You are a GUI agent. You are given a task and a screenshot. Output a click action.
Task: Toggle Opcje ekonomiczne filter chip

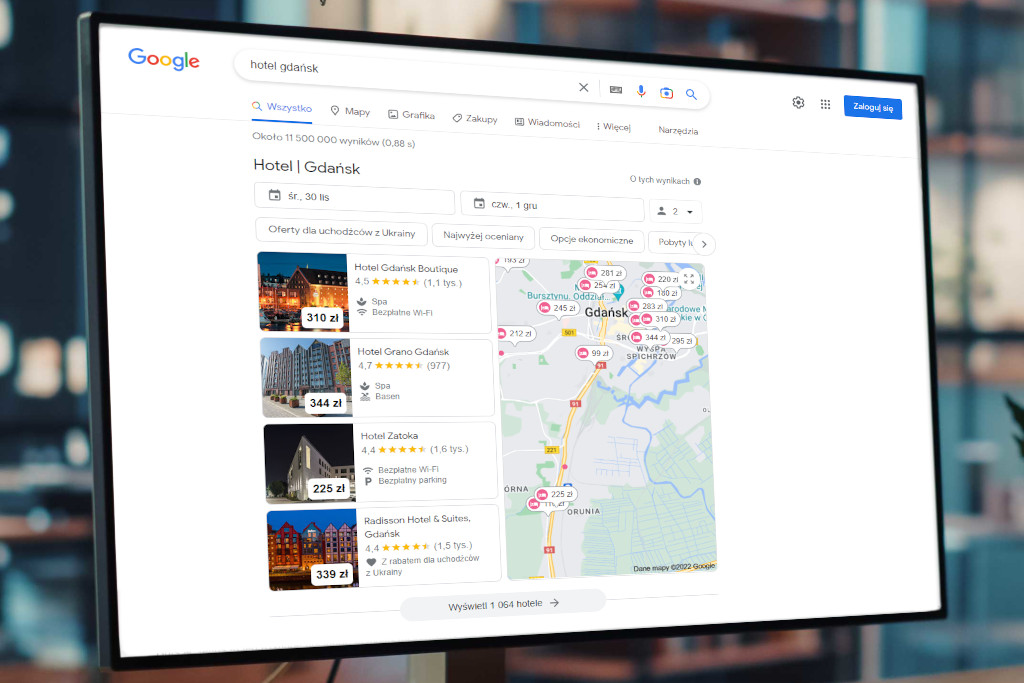(x=592, y=240)
